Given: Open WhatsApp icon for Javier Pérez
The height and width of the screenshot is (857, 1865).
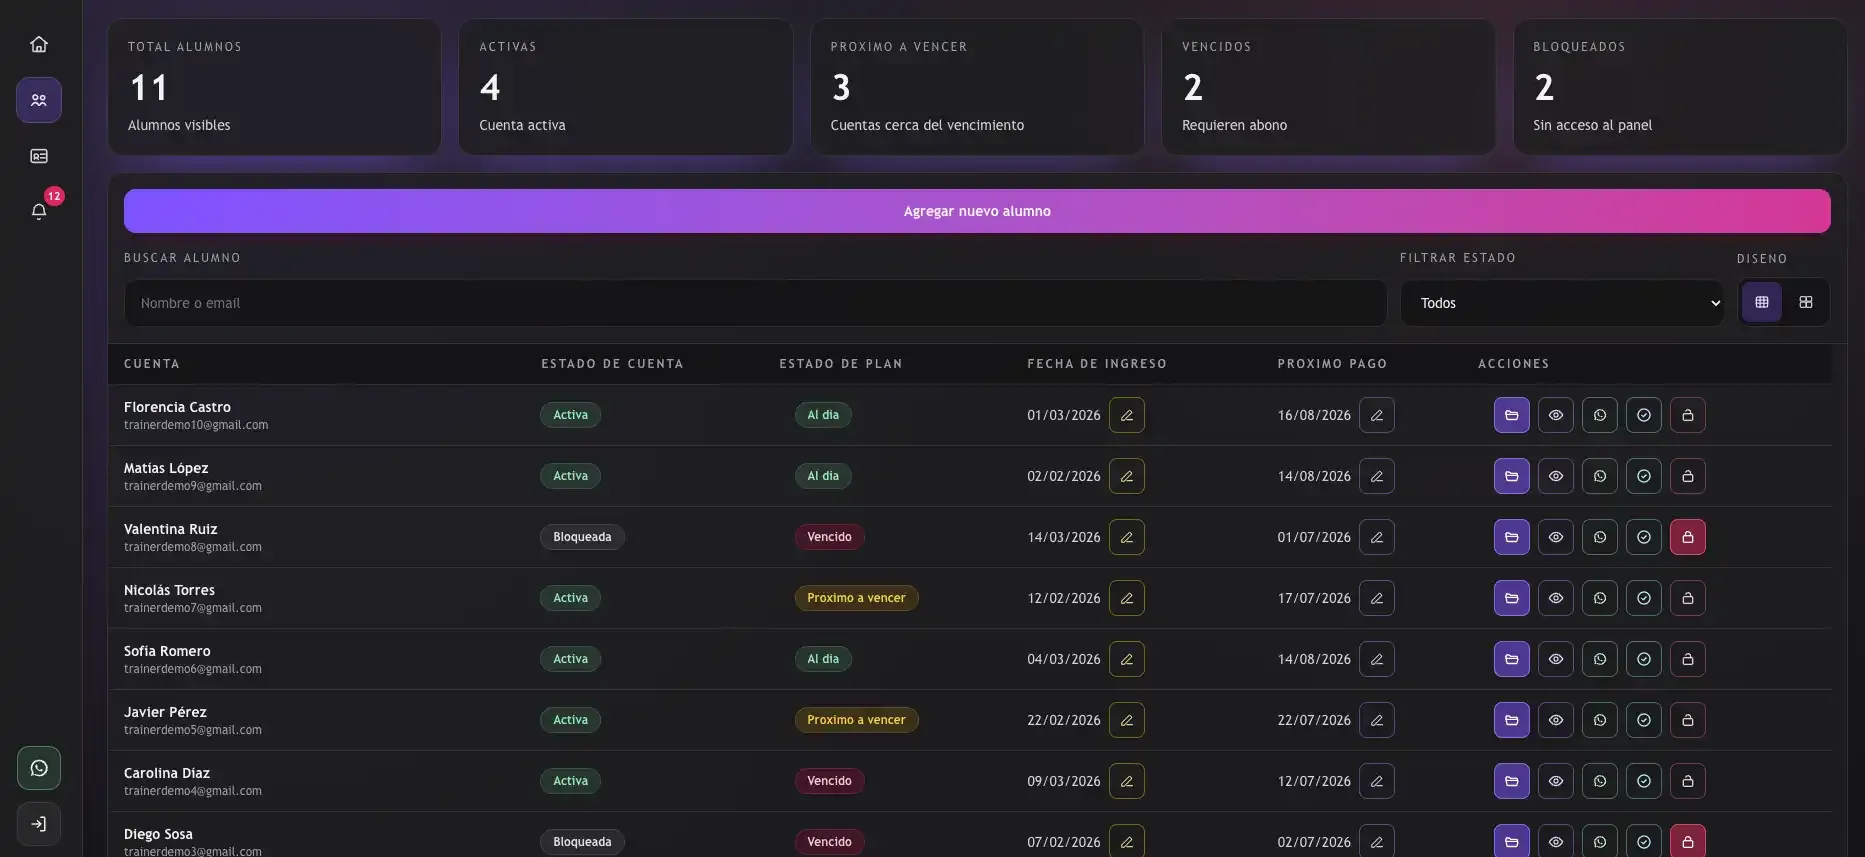Looking at the screenshot, I should (1599, 720).
